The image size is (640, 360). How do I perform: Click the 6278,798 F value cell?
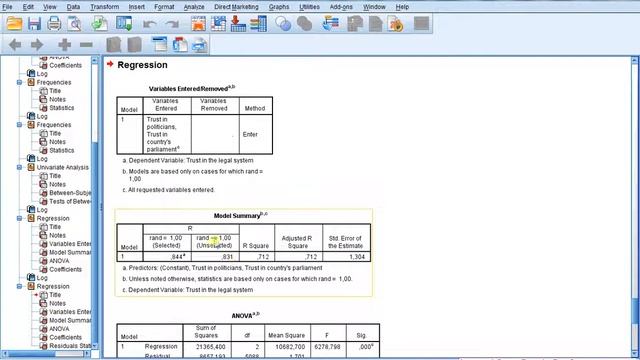click(x=328, y=347)
